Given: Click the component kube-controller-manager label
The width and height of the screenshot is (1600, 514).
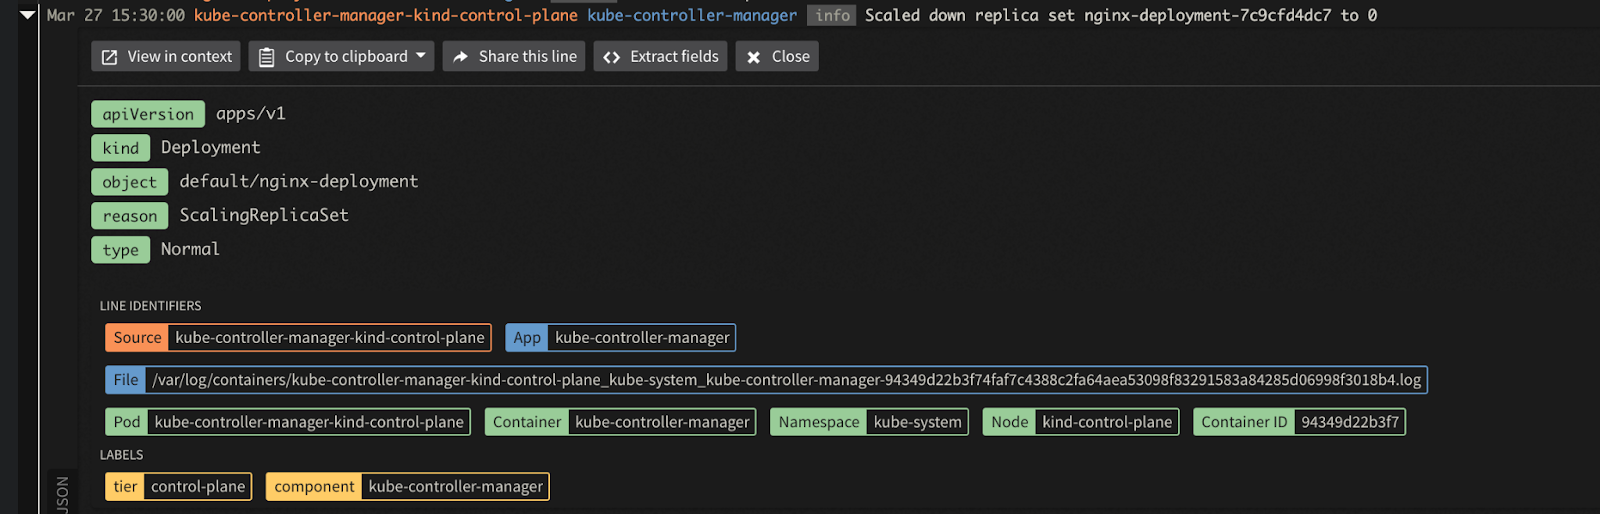Looking at the screenshot, I should [407, 486].
